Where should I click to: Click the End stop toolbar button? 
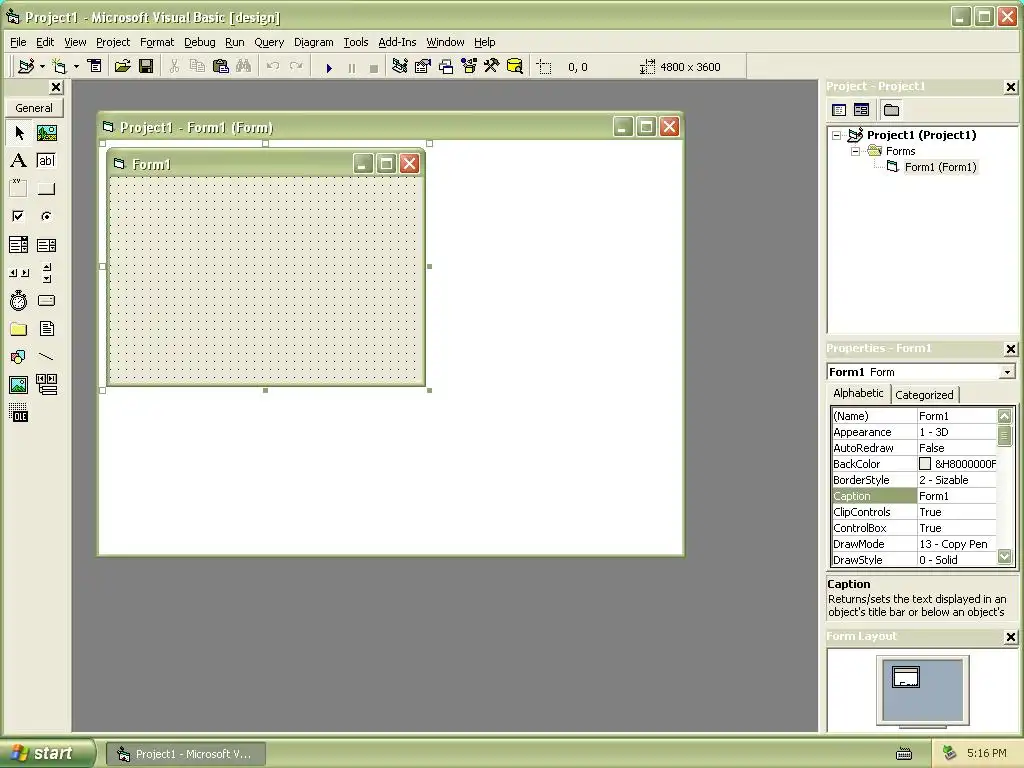pyautogui.click(x=374, y=67)
